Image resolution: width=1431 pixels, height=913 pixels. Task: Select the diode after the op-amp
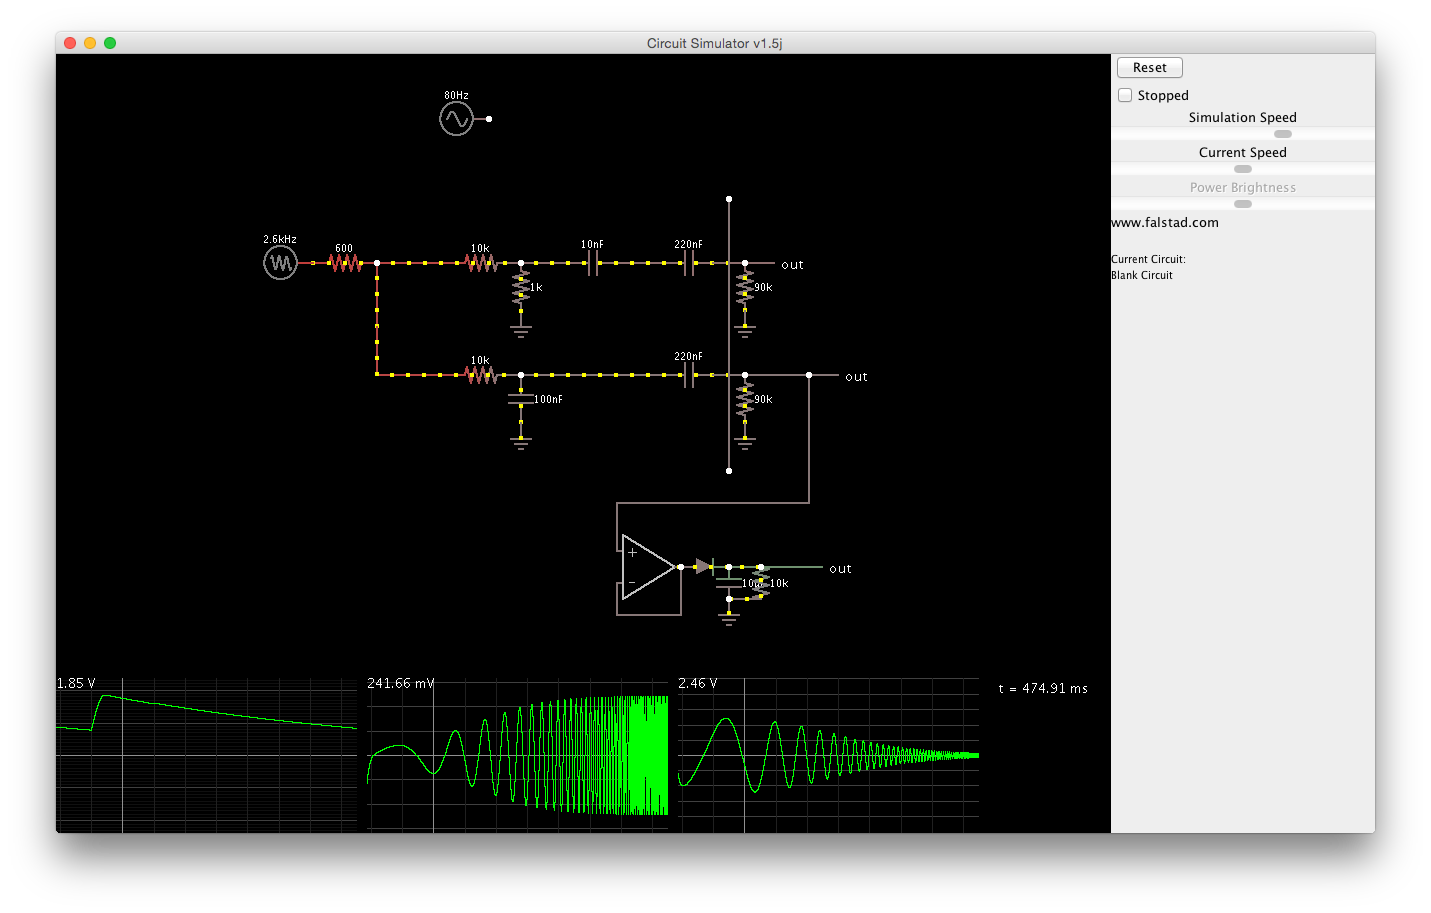pos(704,567)
